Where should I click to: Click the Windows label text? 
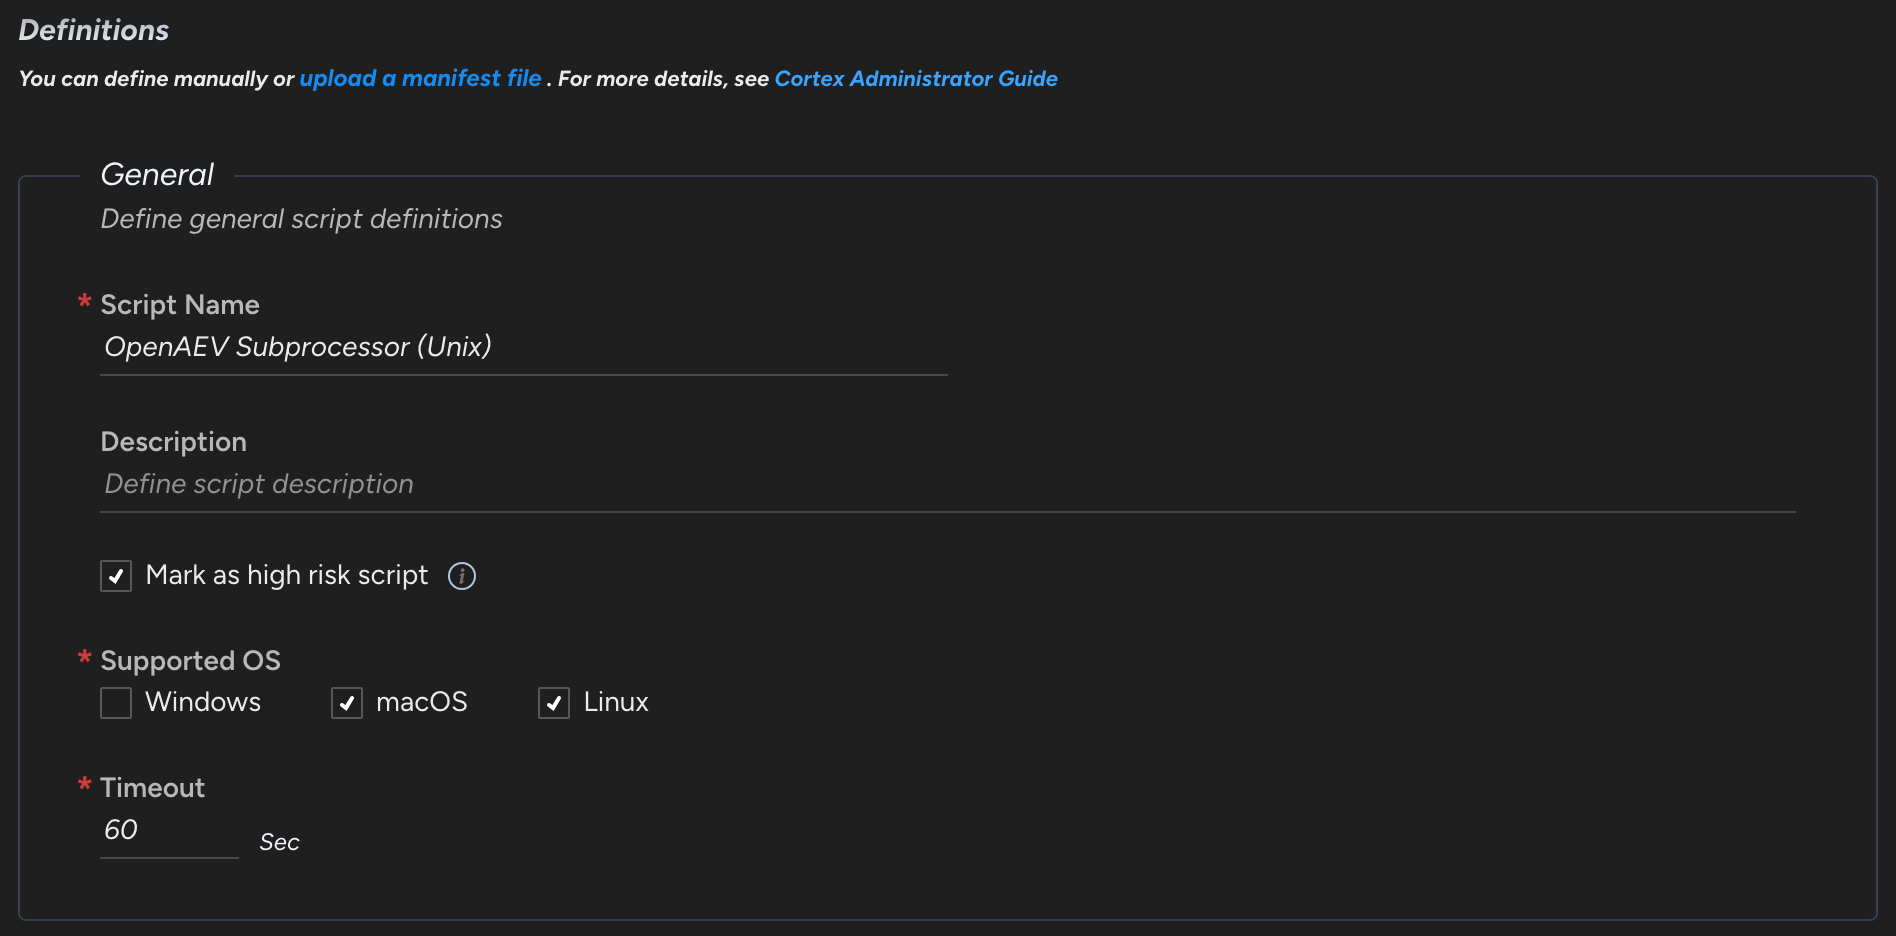[x=203, y=702]
